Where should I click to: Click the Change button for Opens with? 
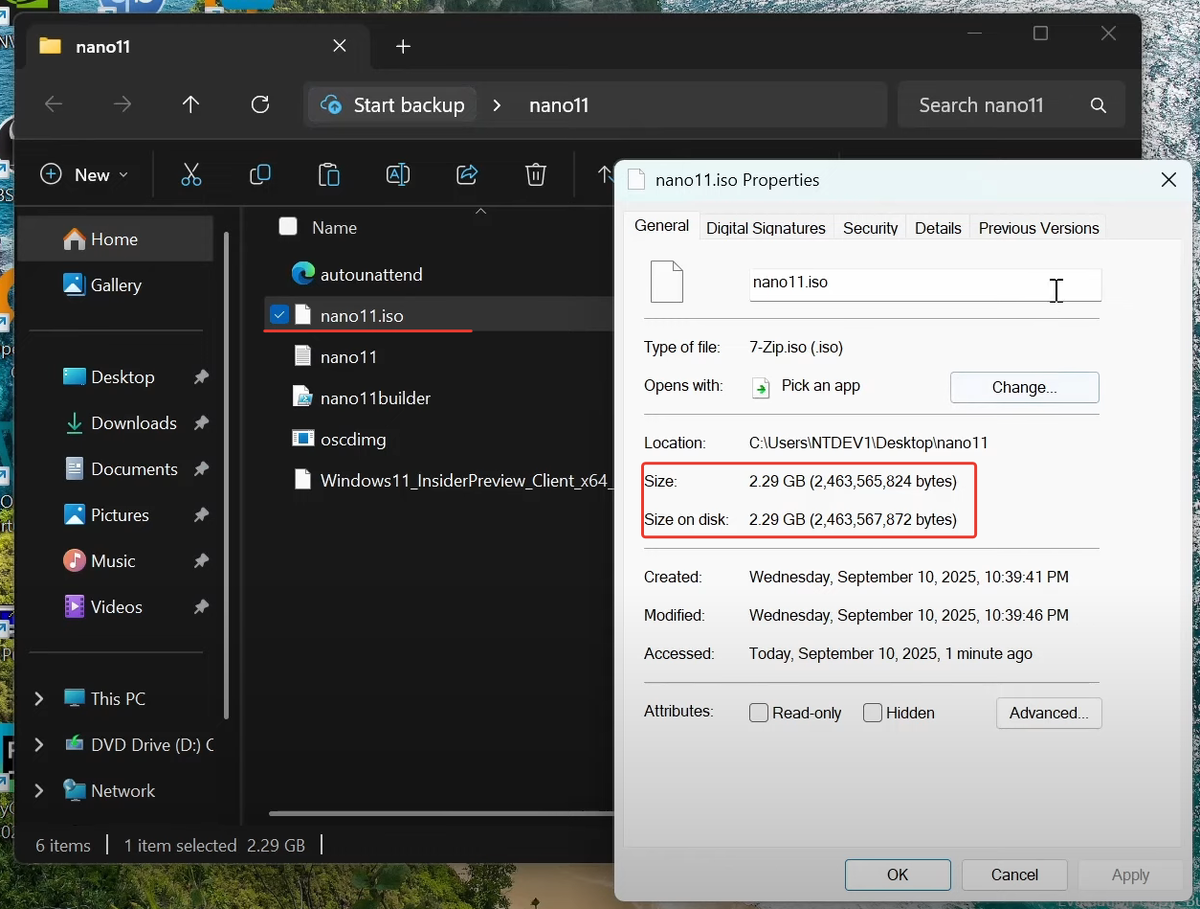click(x=1024, y=387)
